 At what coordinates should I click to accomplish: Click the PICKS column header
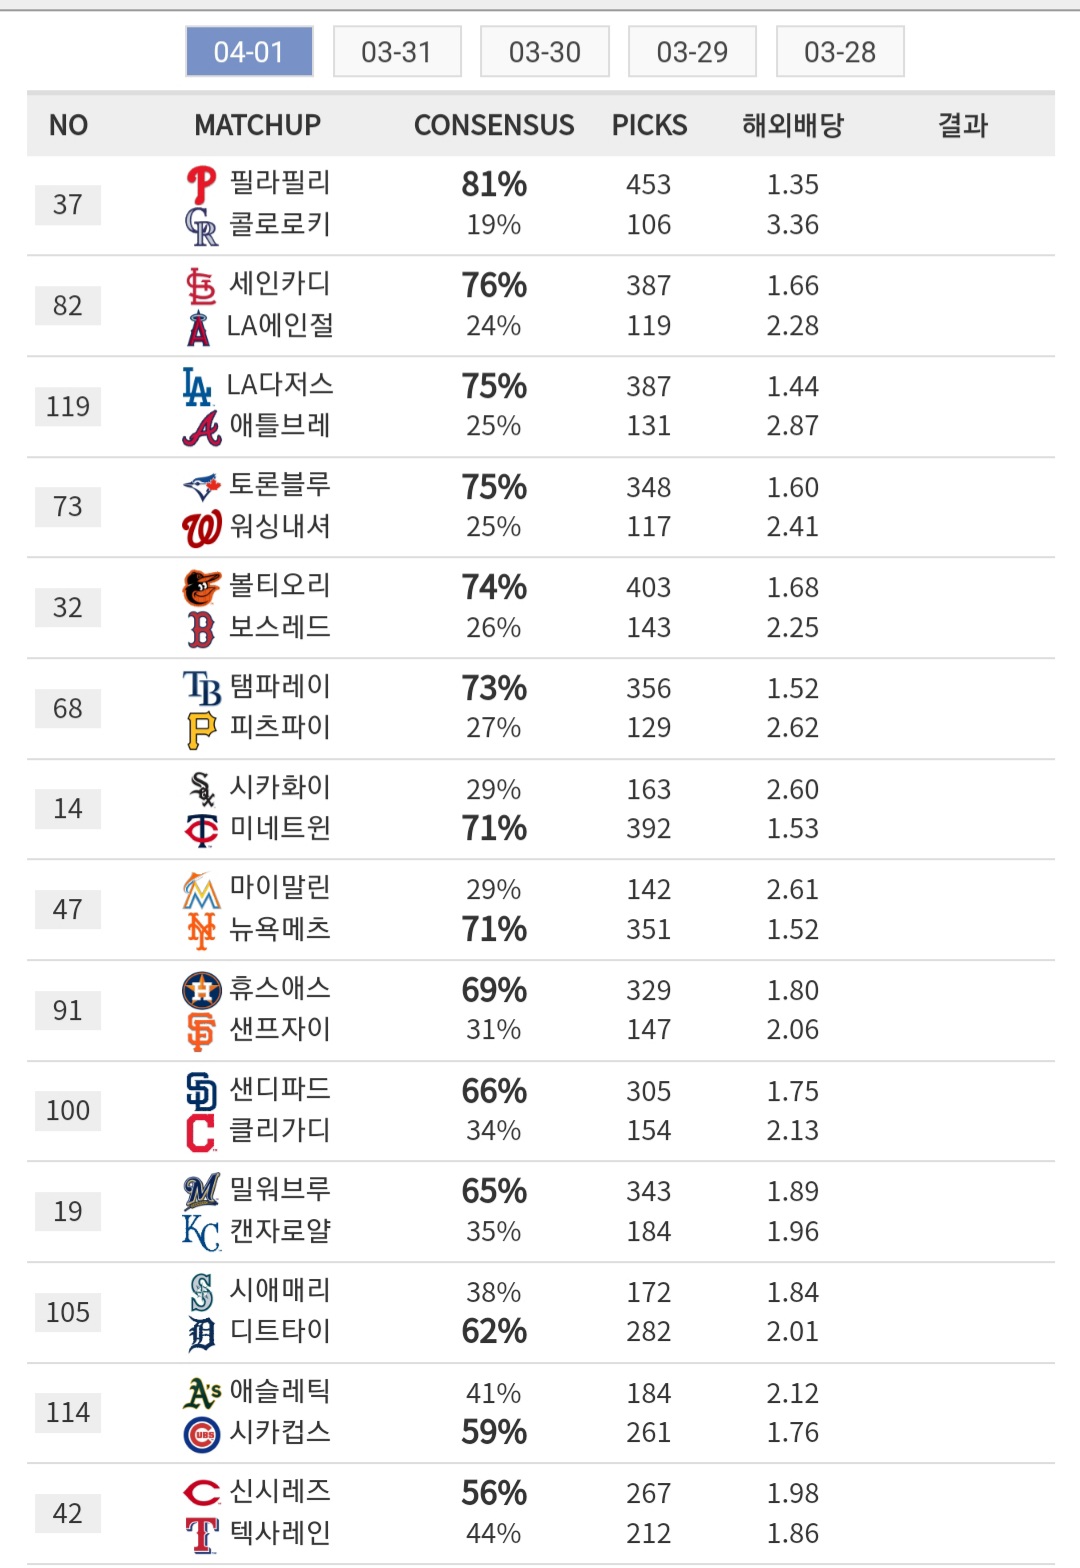(649, 125)
